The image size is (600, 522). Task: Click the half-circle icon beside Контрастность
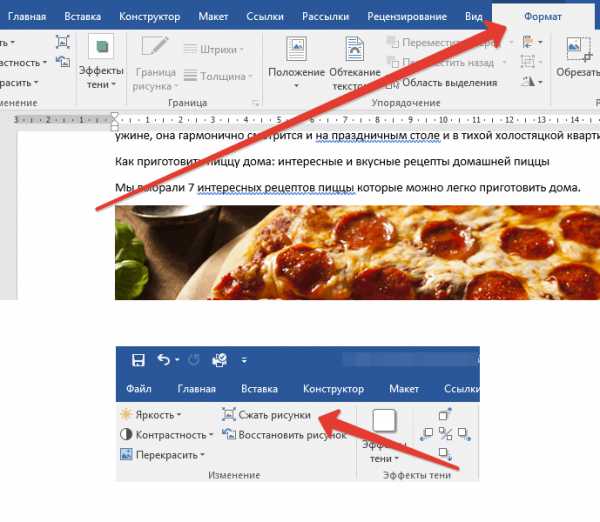coord(126,434)
